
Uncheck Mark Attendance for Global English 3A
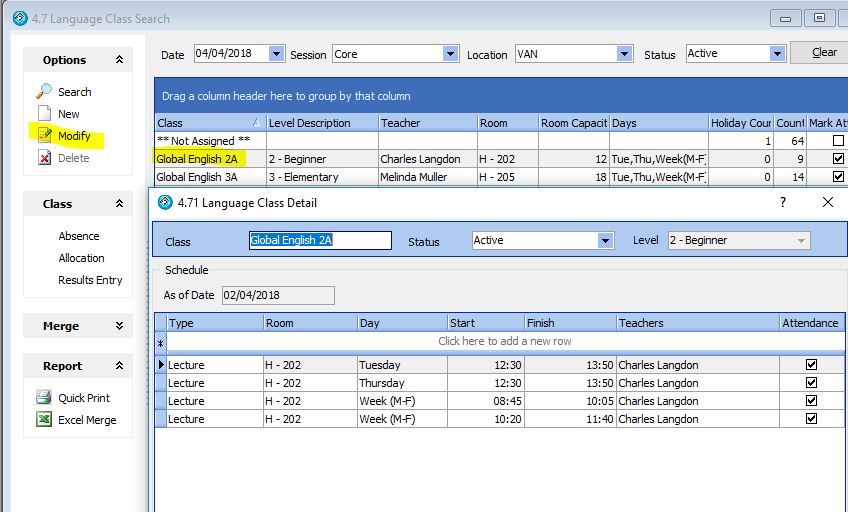coord(838,177)
